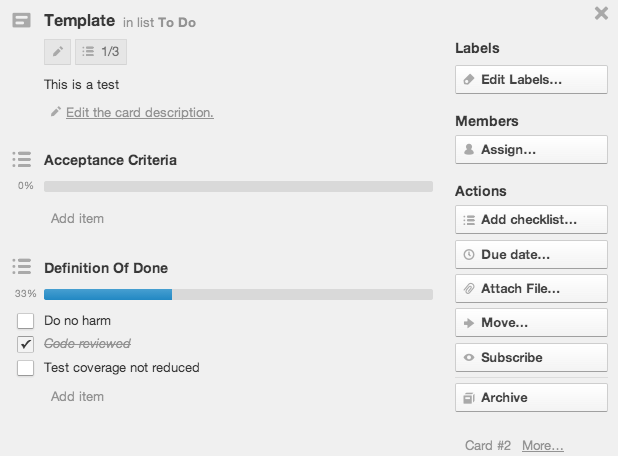Click the 1/3 checklist badge
Image resolution: width=618 pixels, height=456 pixels.
pyautogui.click(x=101, y=52)
